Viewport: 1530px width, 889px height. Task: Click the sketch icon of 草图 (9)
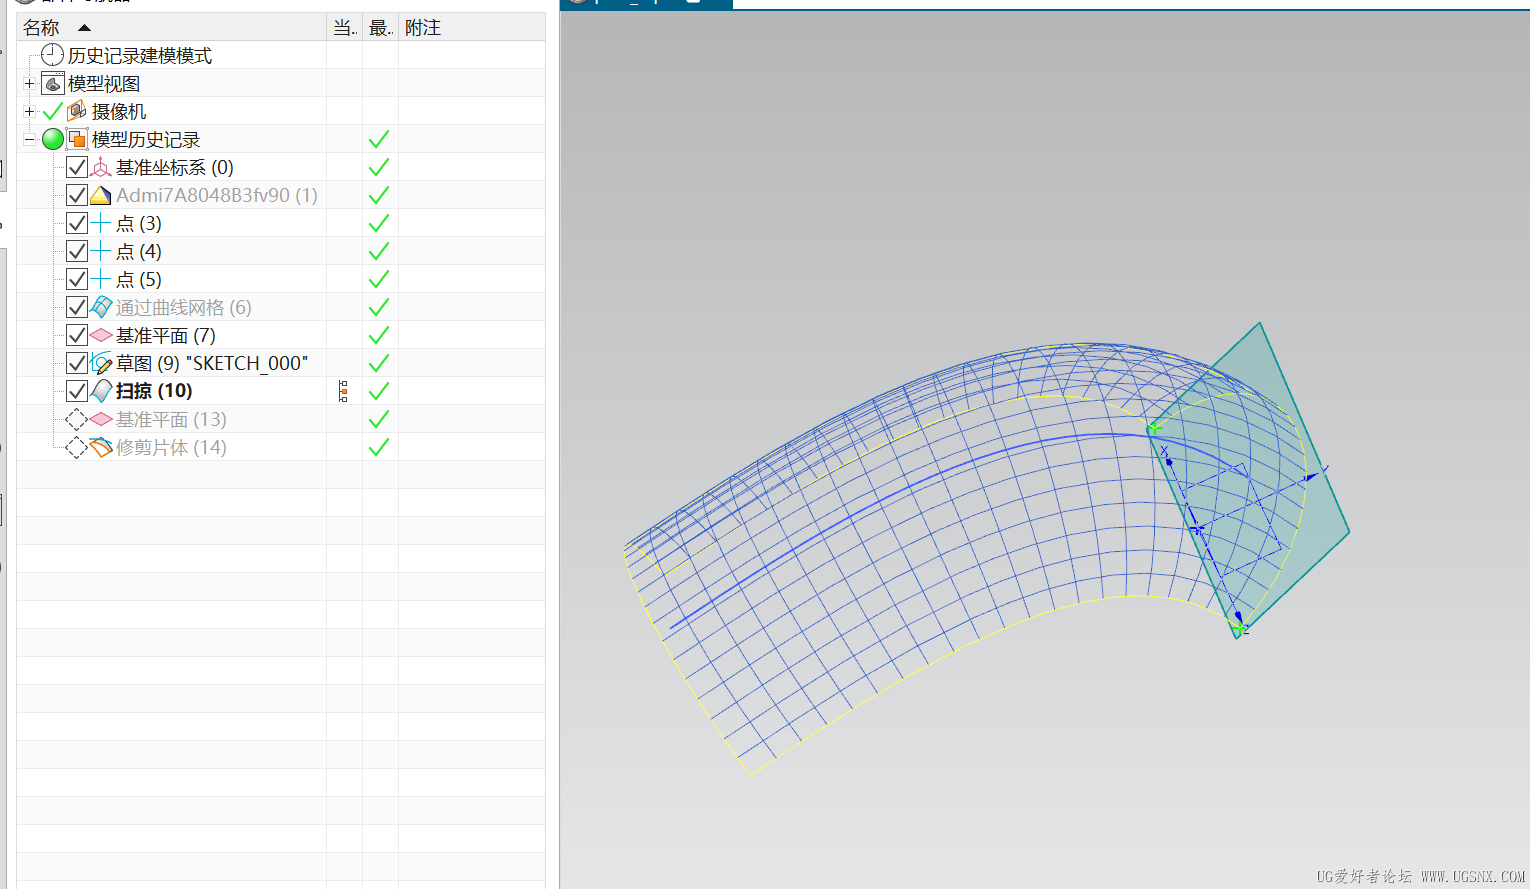pyautogui.click(x=101, y=363)
